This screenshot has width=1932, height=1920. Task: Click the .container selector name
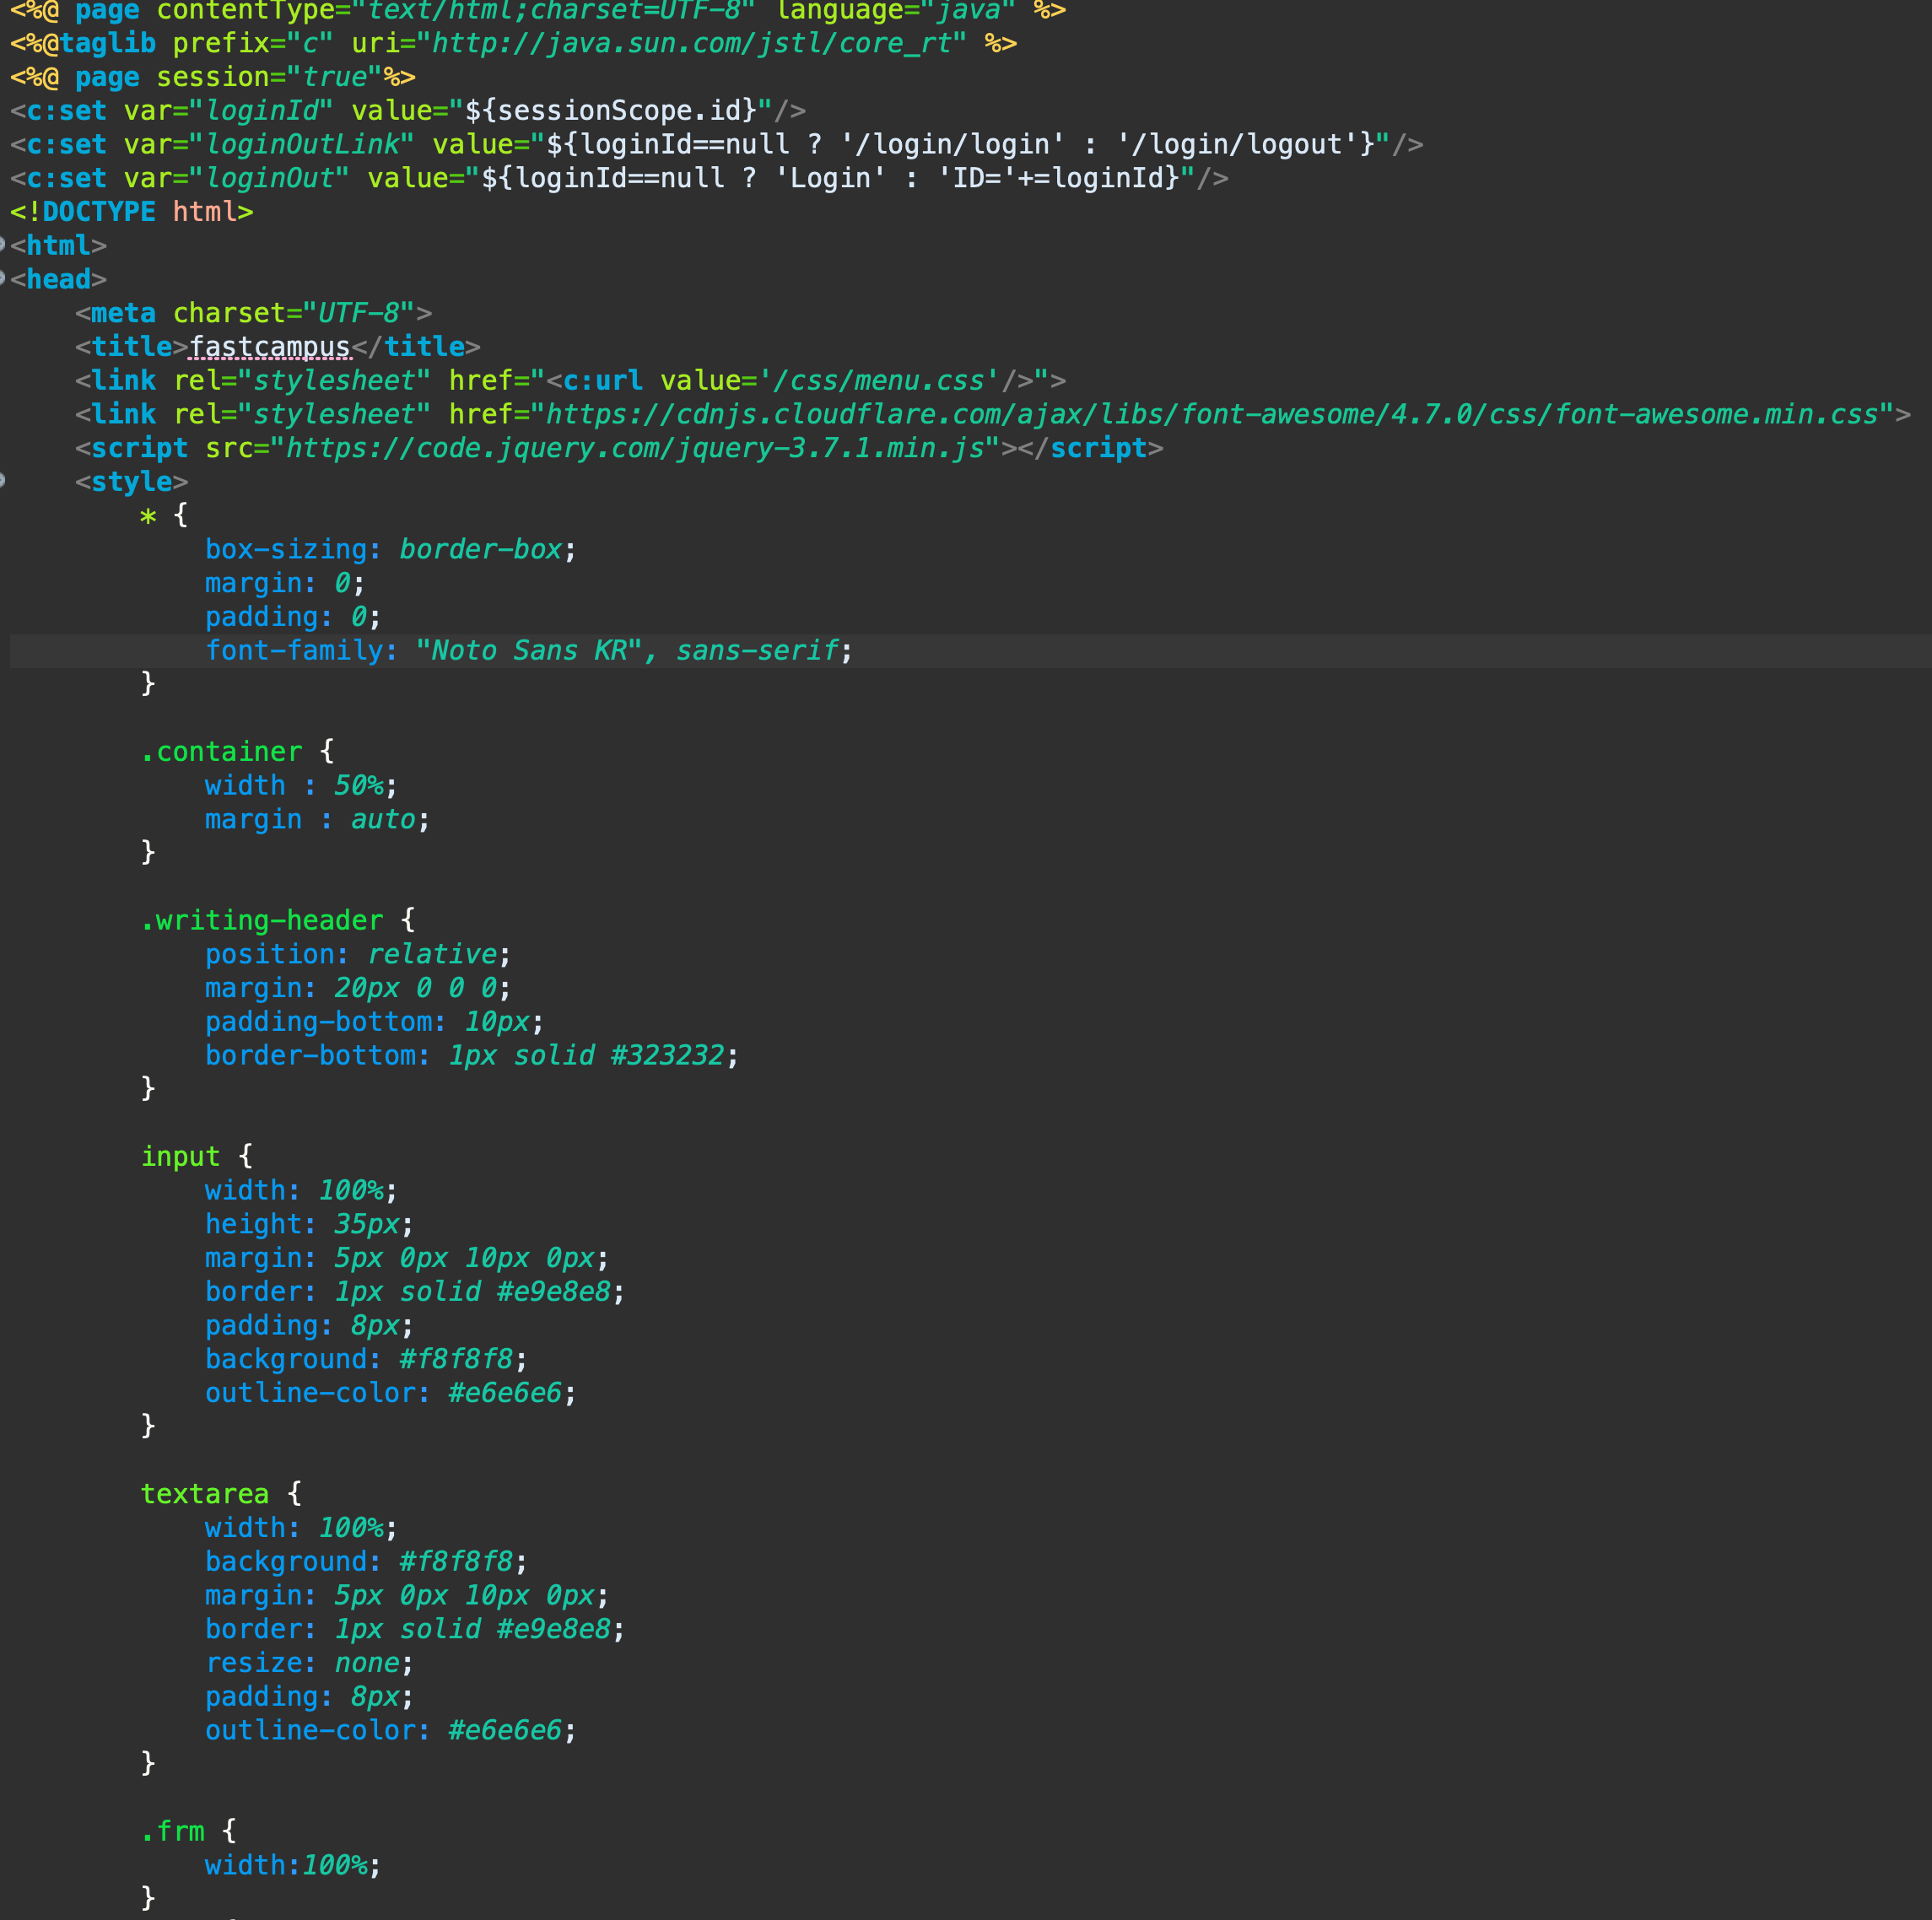[222, 752]
